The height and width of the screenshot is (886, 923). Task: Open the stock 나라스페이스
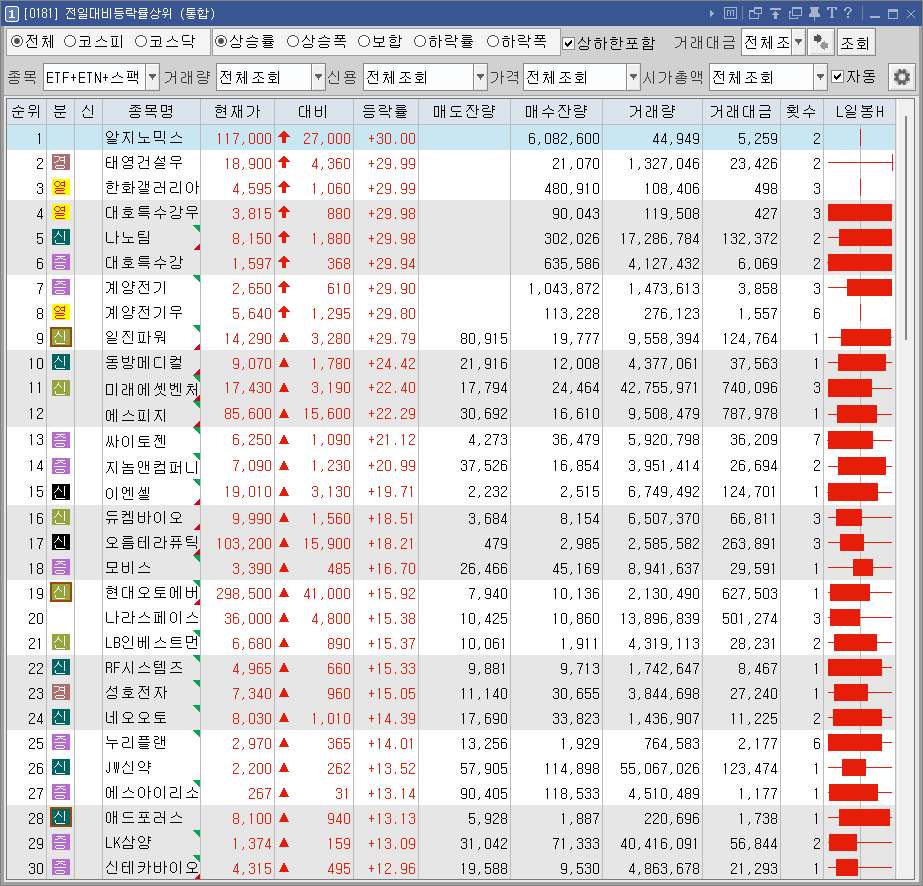[152, 618]
